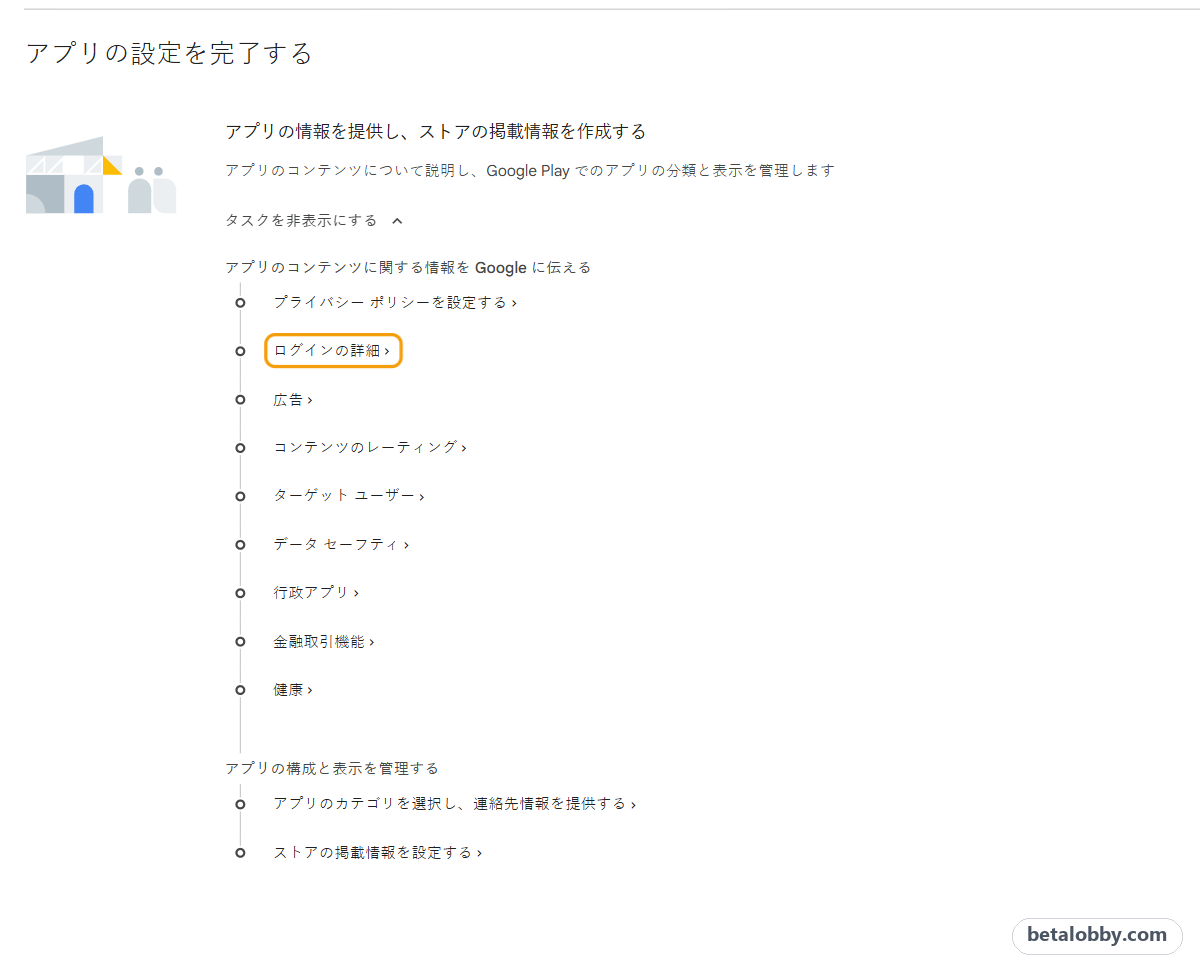Screen dimensions: 1200x972
Task: Click section label アプリのコンテンツに関する情報を Google に伝える
Action: [x=408, y=268]
